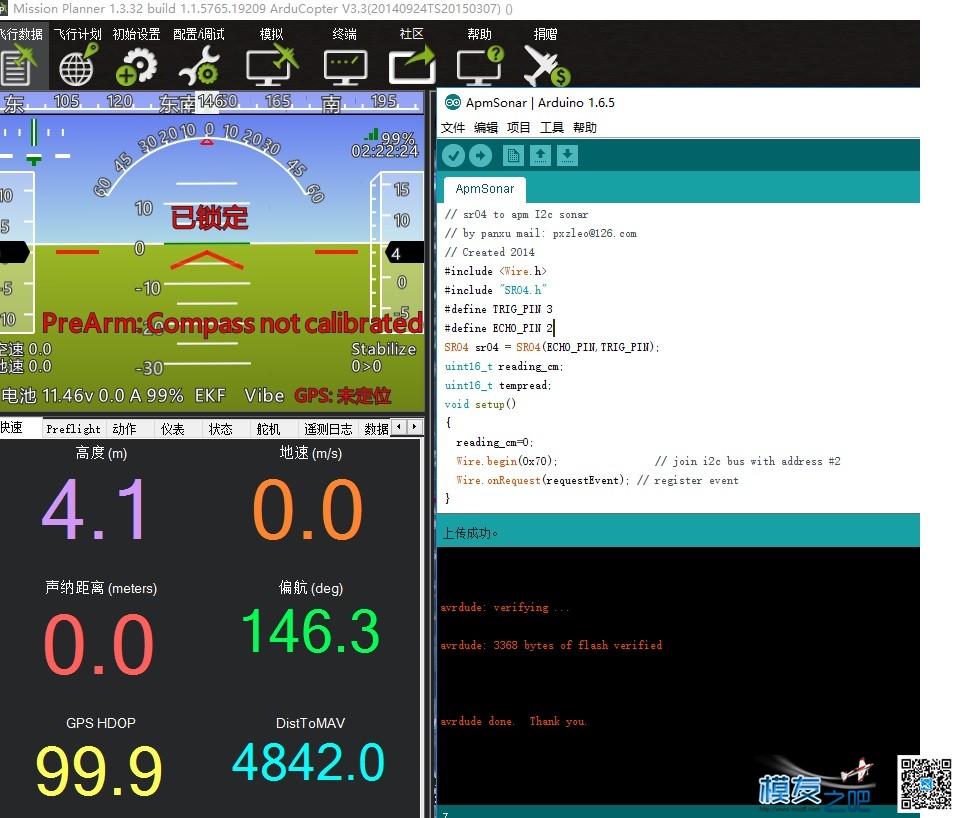The width and height of the screenshot is (960, 818).
Task: Click the 声纳距离 sonar distance value
Action: pos(98,644)
